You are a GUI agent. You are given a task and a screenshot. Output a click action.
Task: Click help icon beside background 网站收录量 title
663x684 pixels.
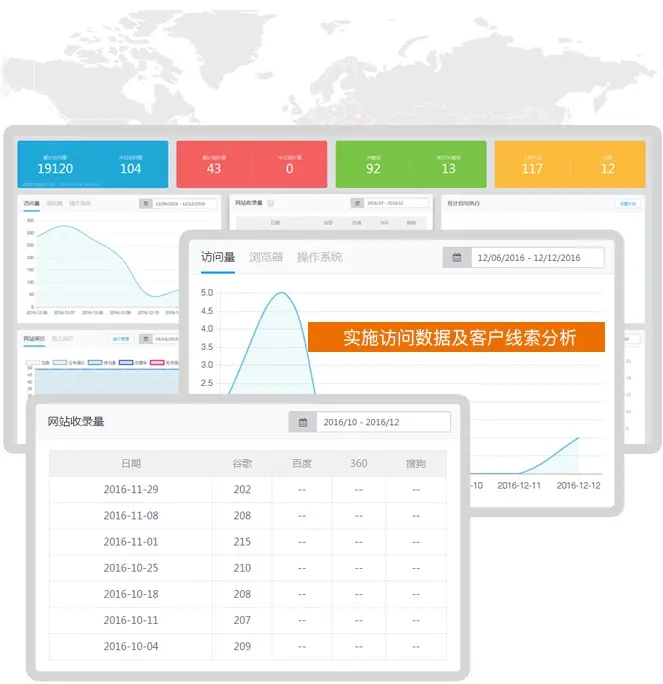pyautogui.click(x=271, y=203)
